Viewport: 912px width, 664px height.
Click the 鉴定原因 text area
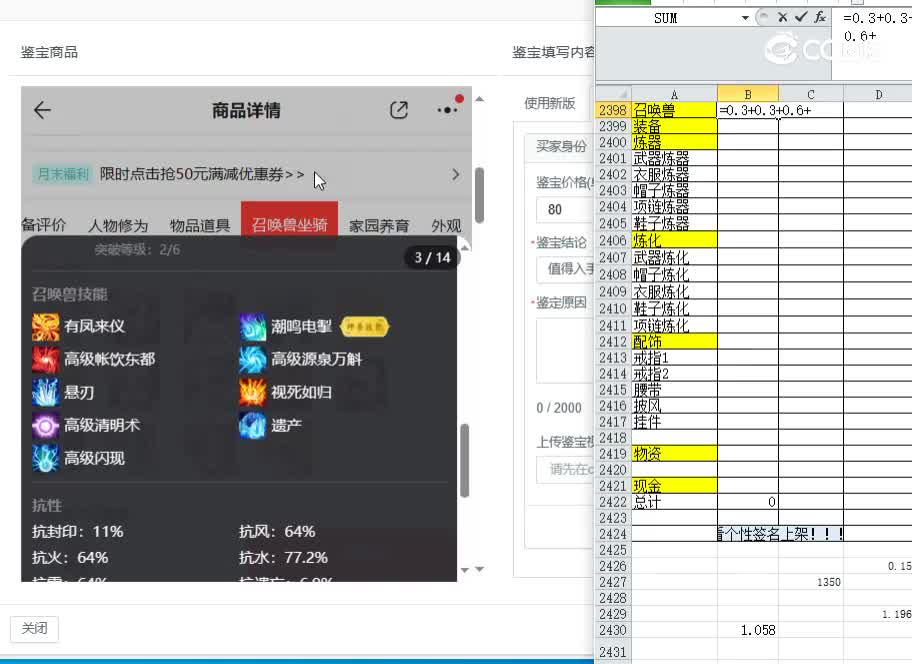tap(565, 351)
